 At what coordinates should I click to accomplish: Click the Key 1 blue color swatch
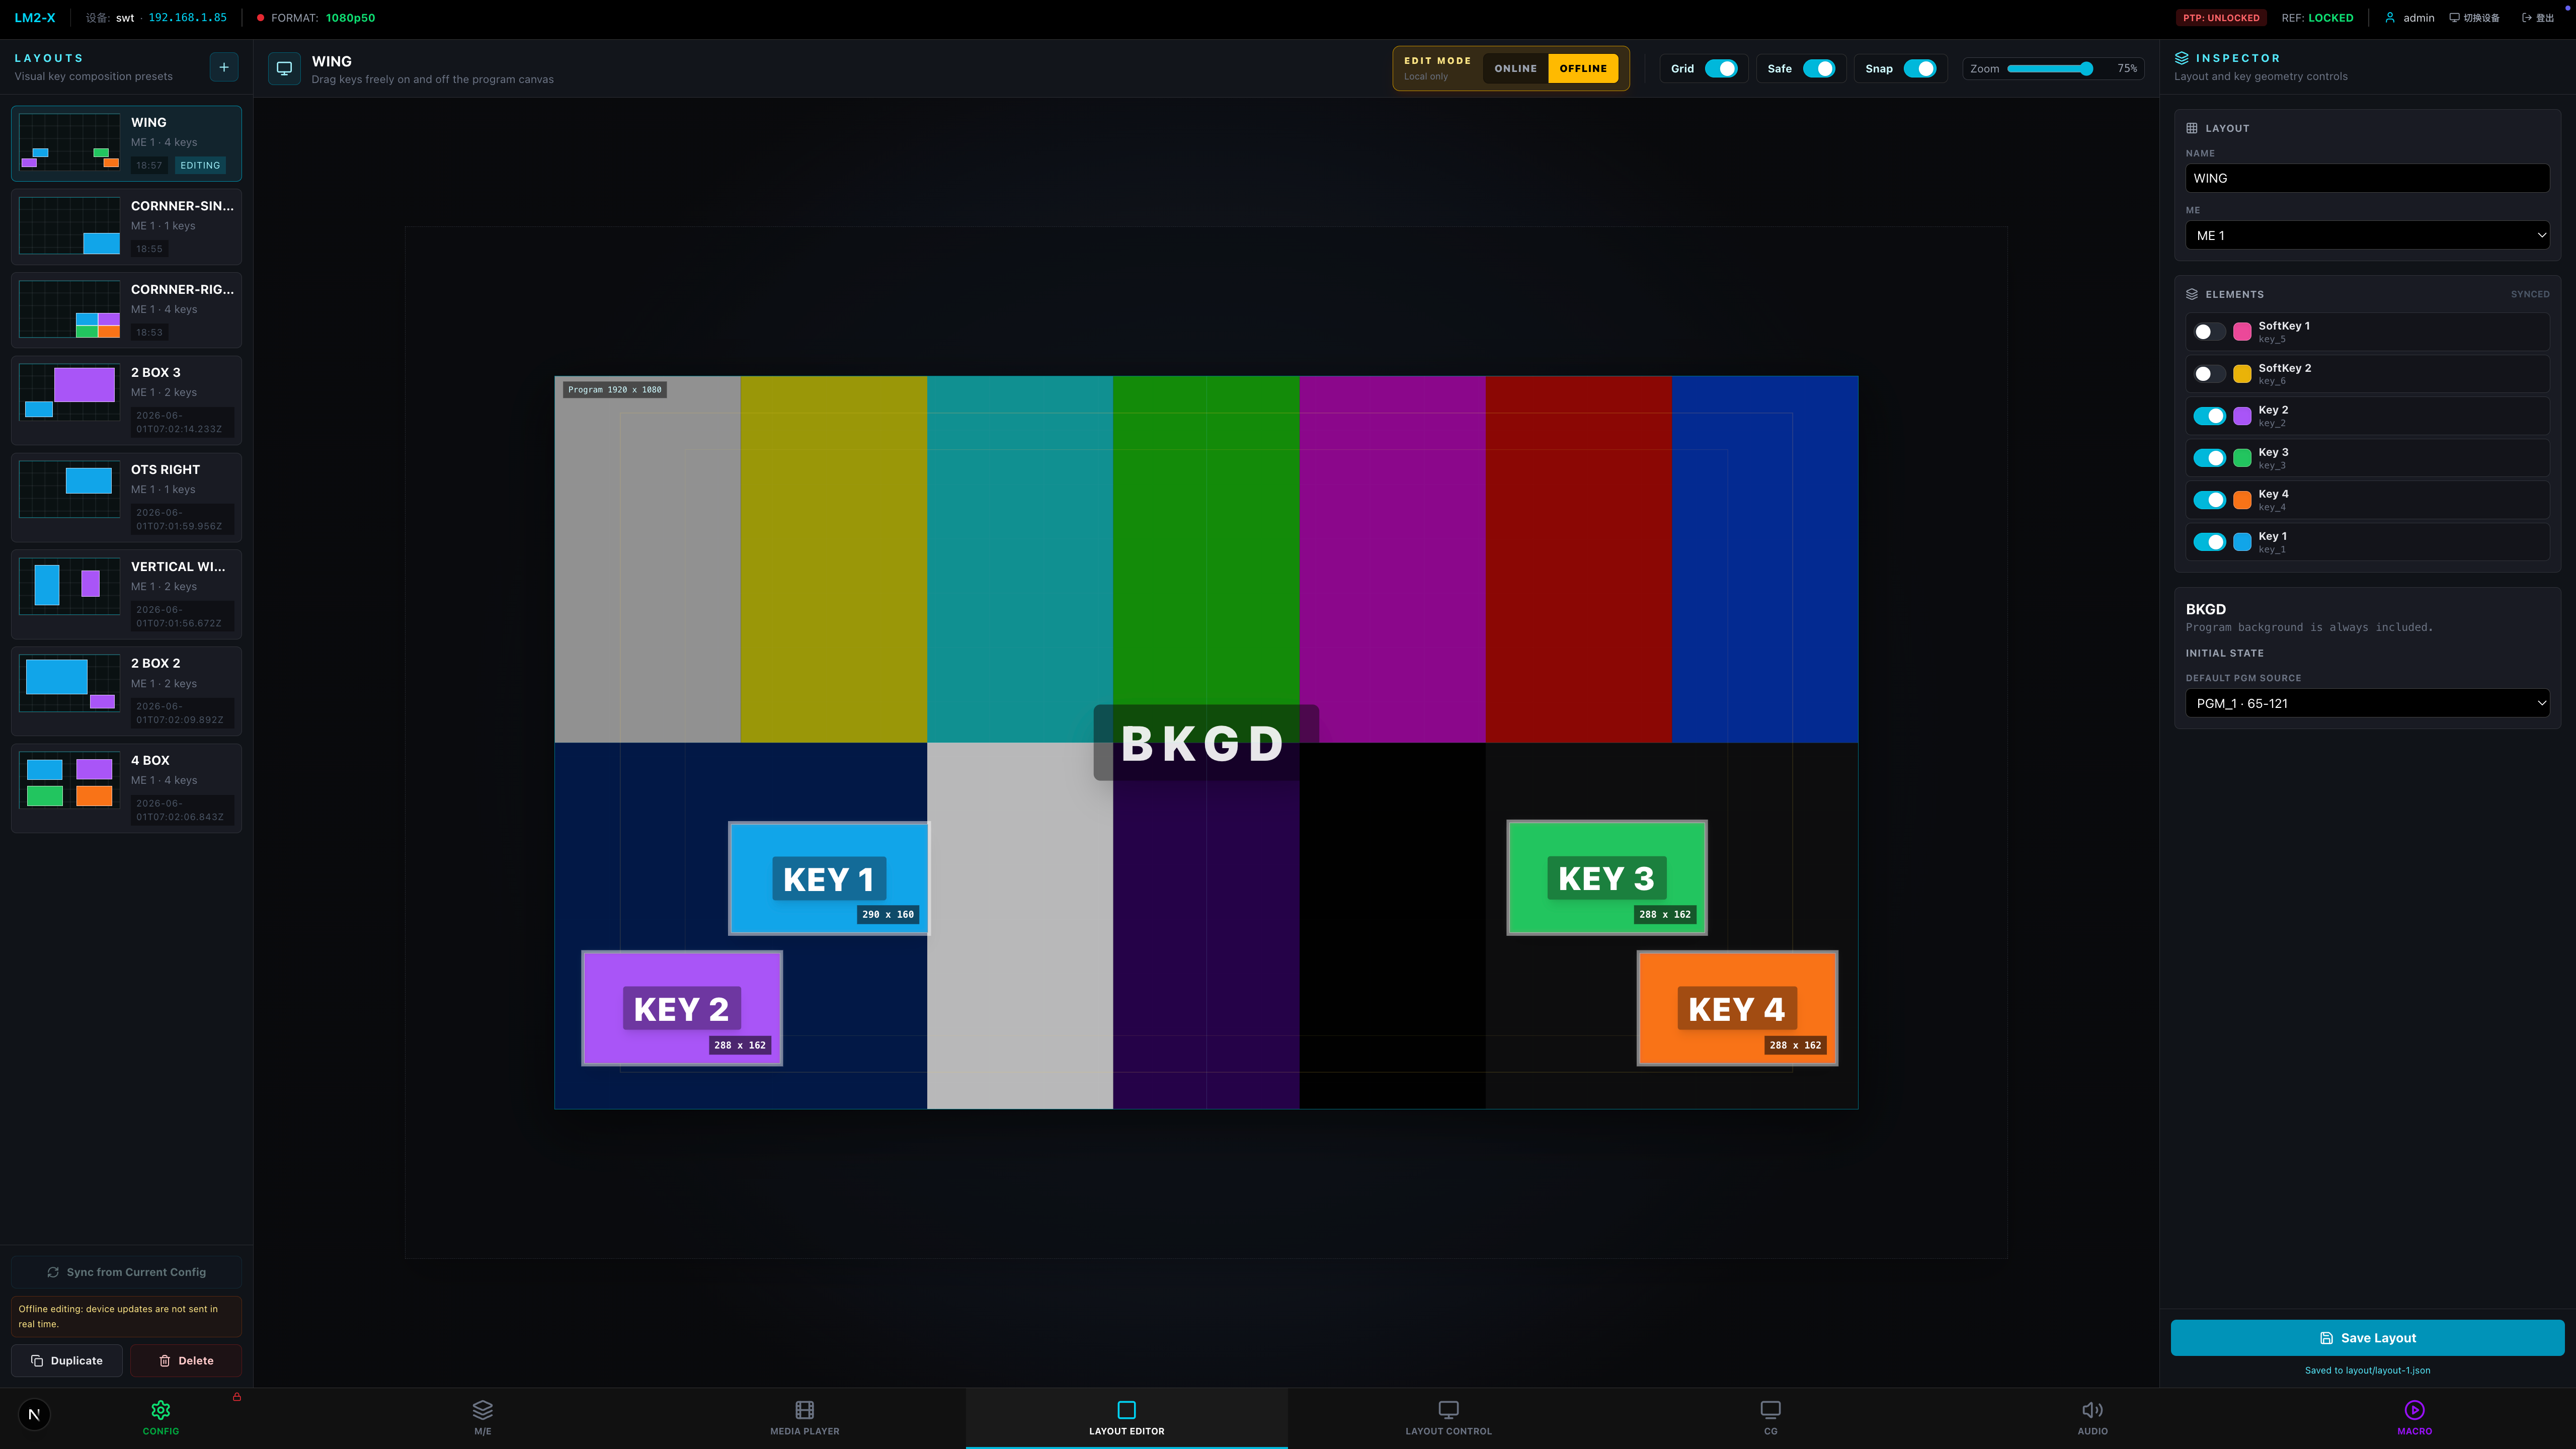click(x=2243, y=542)
